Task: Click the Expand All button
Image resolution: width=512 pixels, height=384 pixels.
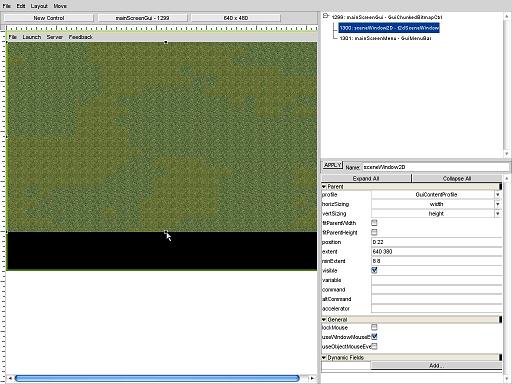Action: [x=366, y=178]
